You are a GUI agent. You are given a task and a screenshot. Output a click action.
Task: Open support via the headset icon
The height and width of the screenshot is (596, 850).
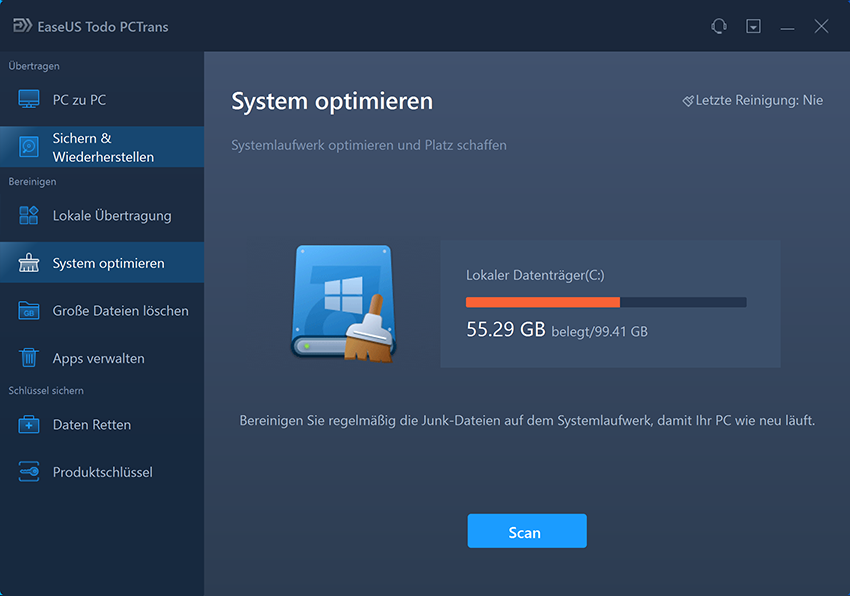click(718, 26)
